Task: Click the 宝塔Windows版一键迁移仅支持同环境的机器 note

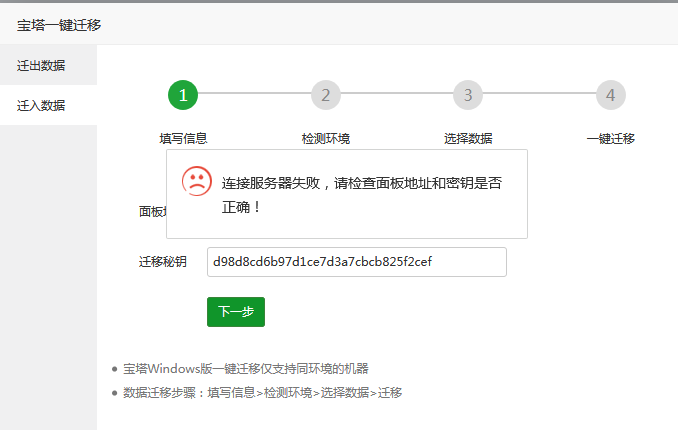Action: 246,369
